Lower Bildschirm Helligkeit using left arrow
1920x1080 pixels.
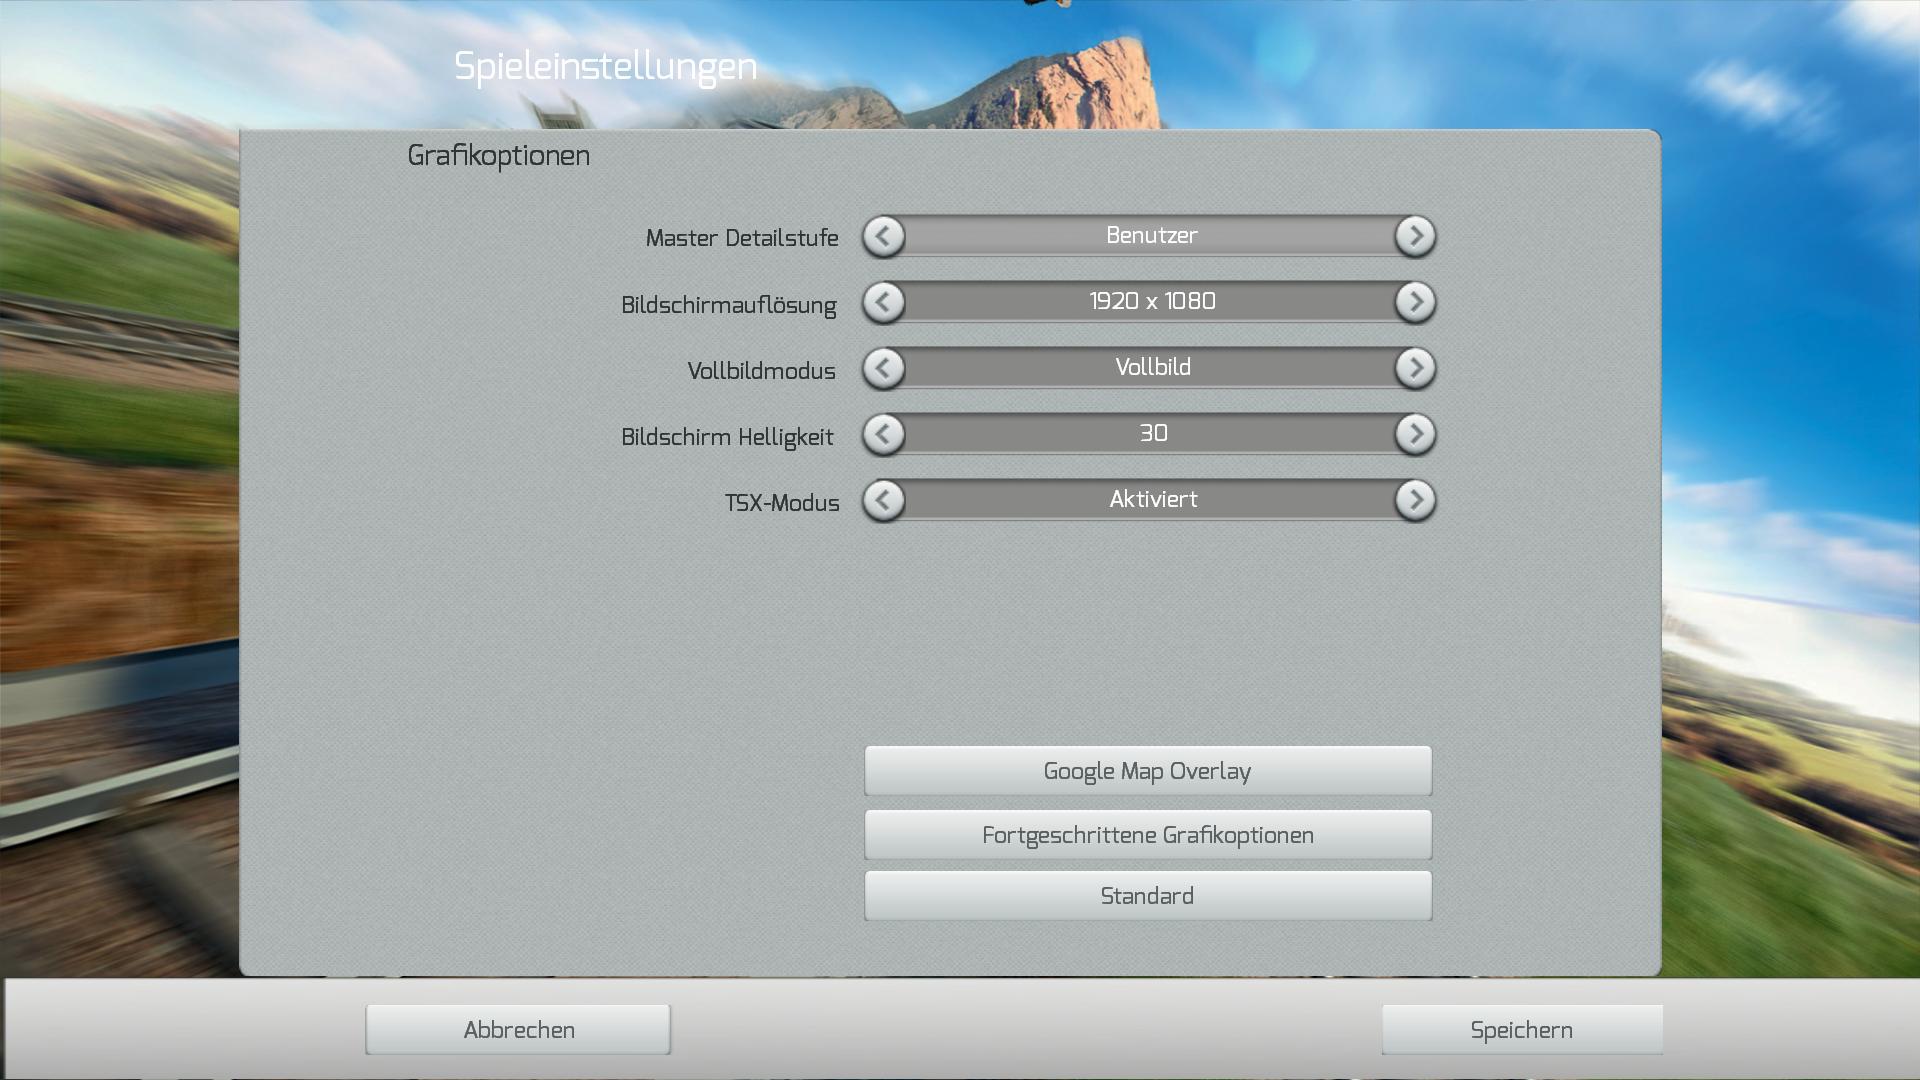tap(884, 435)
